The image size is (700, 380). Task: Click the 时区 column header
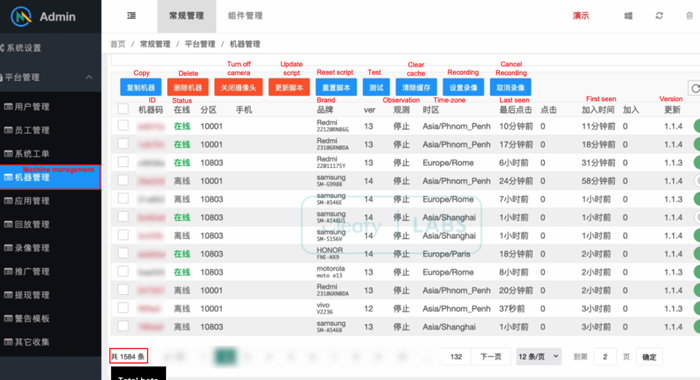(x=431, y=110)
